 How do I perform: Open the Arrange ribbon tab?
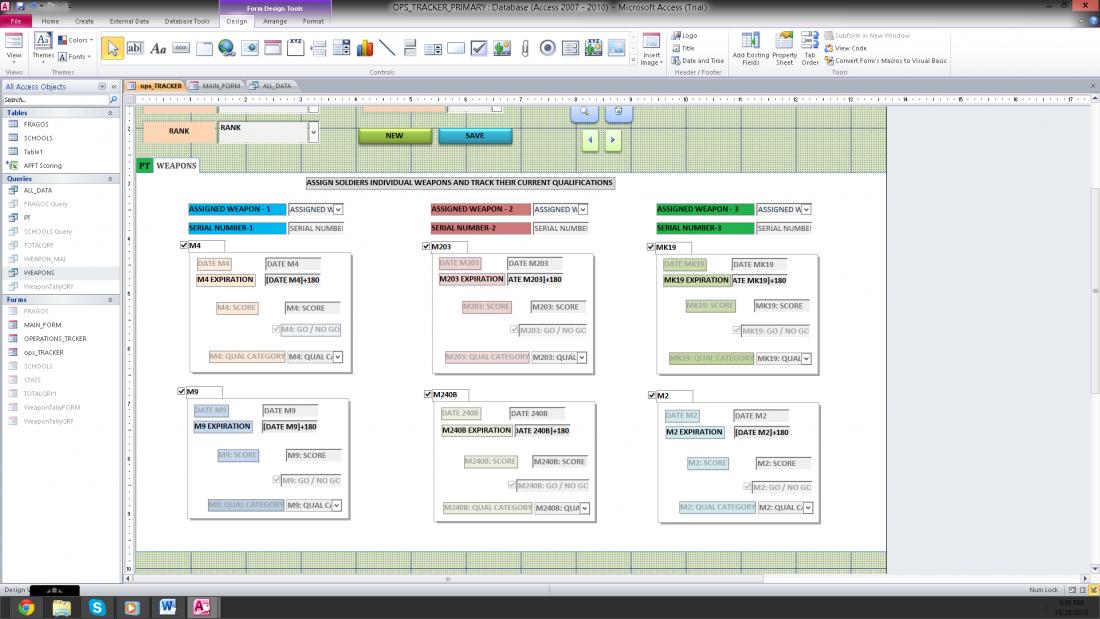click(x=275, y=21)
